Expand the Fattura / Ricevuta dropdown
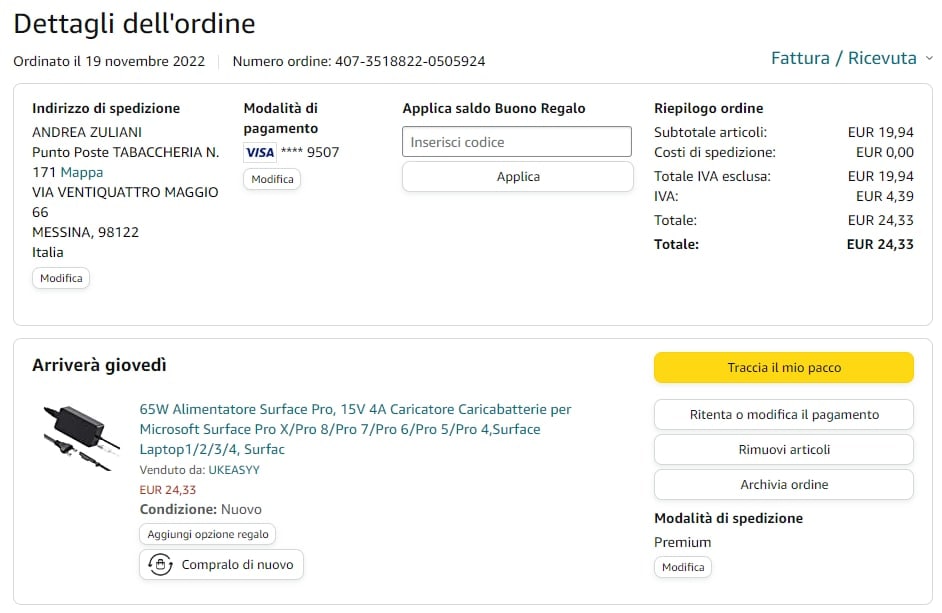 click(843, 58)
